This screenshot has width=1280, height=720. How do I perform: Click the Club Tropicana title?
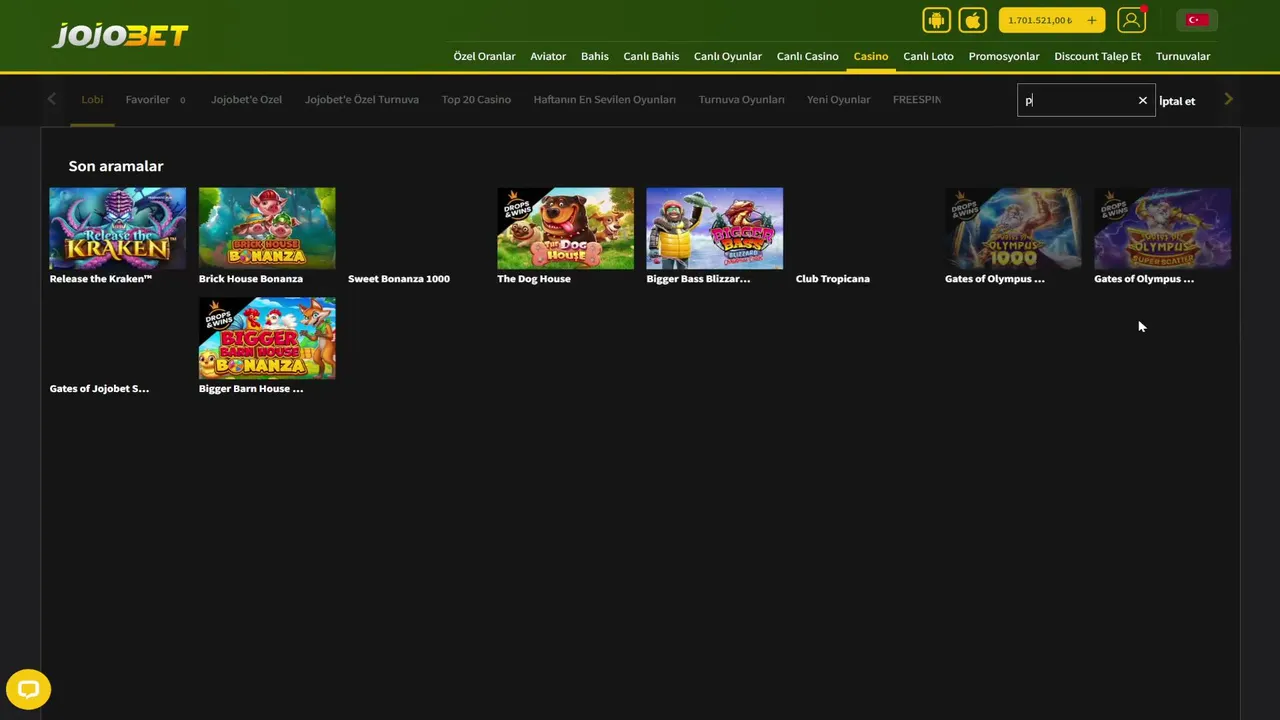click(x=833, y=279)
